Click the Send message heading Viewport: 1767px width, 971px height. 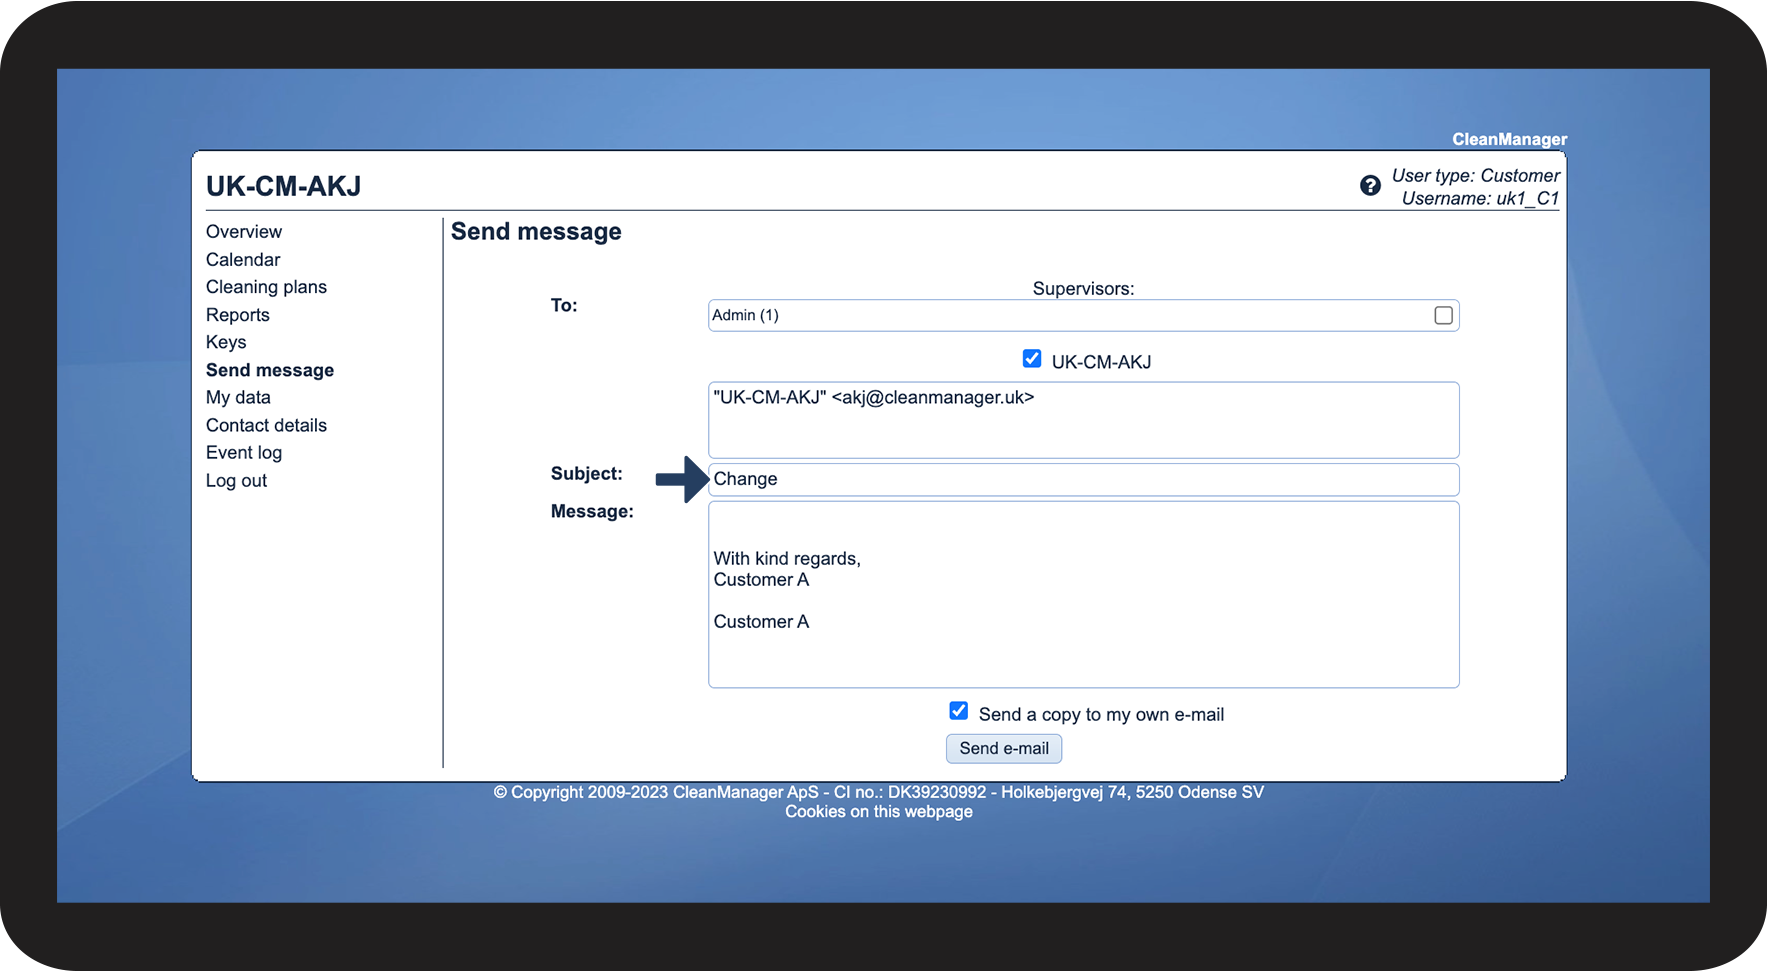click(536, 232)
